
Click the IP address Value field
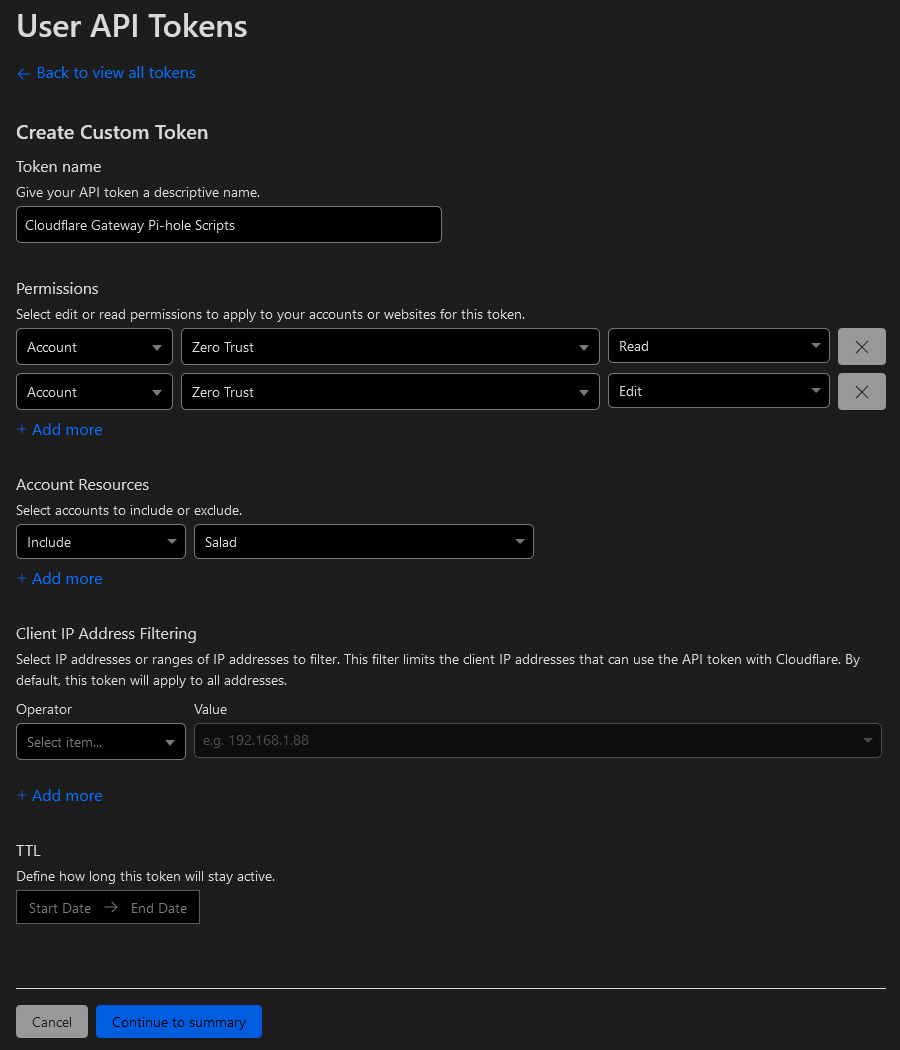pyautogui.click(x=537, y=741)
